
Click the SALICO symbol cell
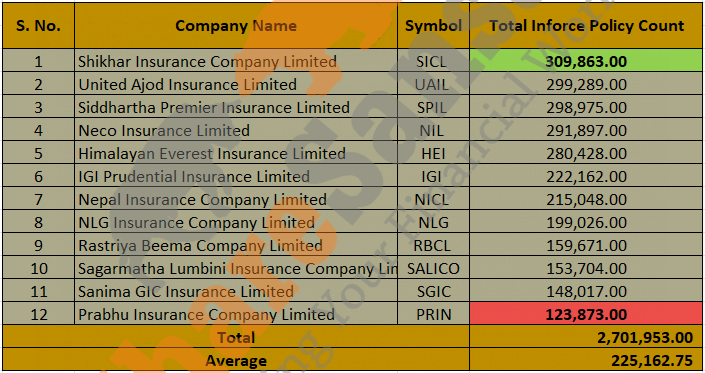pos(433,268)
